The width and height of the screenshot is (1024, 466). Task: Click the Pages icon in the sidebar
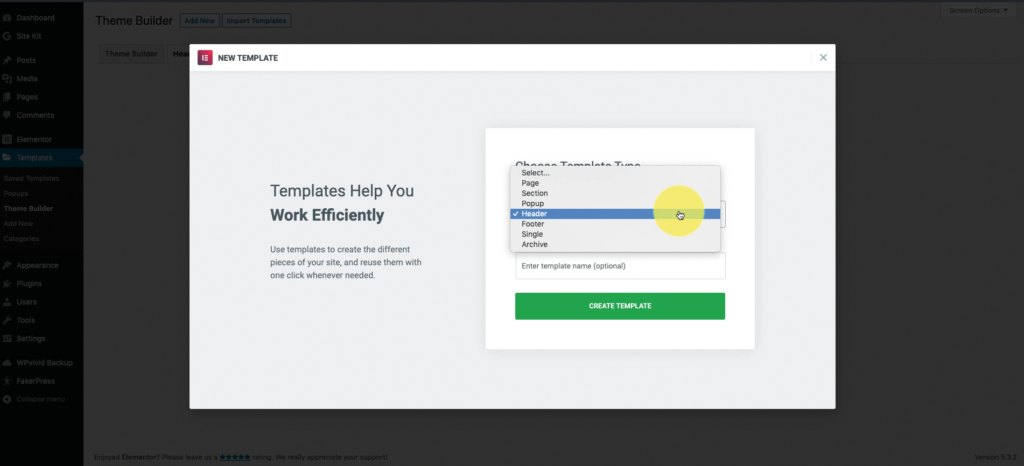pos(7,97)
